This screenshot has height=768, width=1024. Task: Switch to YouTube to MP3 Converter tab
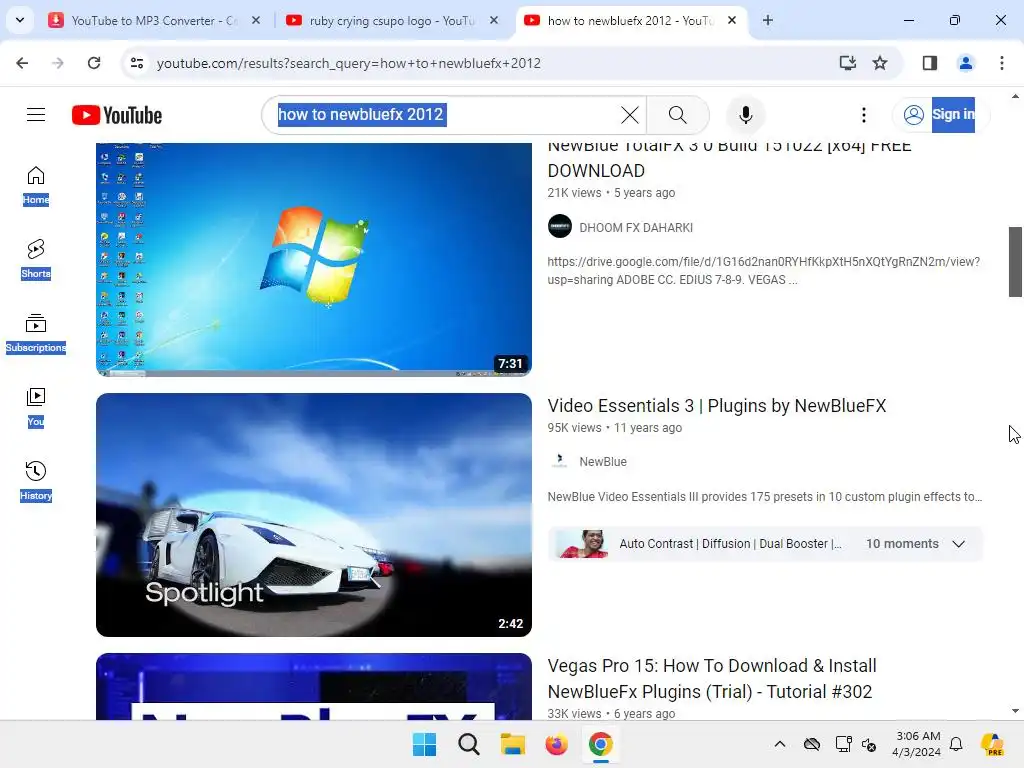154,20
